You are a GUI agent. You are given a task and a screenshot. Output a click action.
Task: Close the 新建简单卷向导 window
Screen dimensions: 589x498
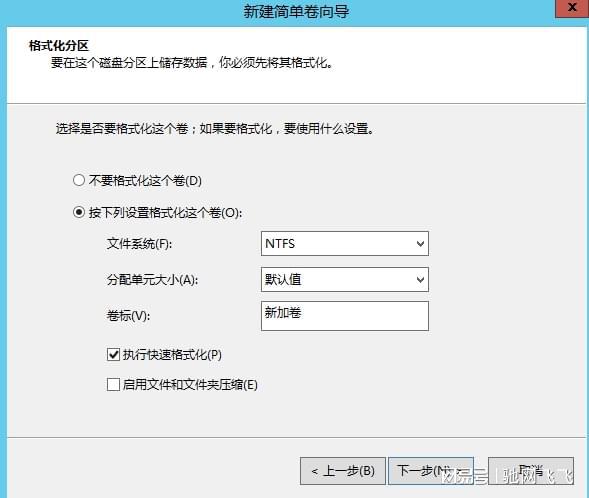point(572,8)
